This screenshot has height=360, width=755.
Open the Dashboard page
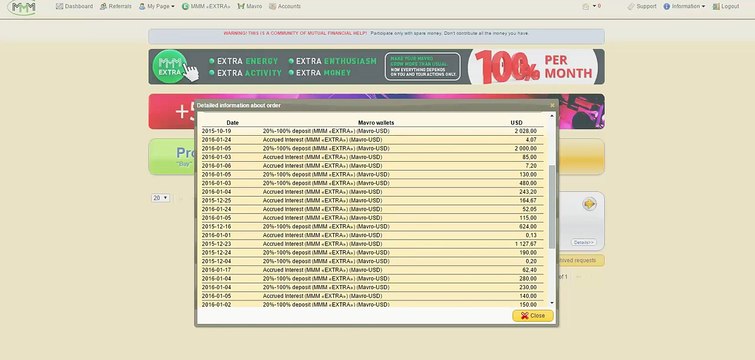click(74, 6)
